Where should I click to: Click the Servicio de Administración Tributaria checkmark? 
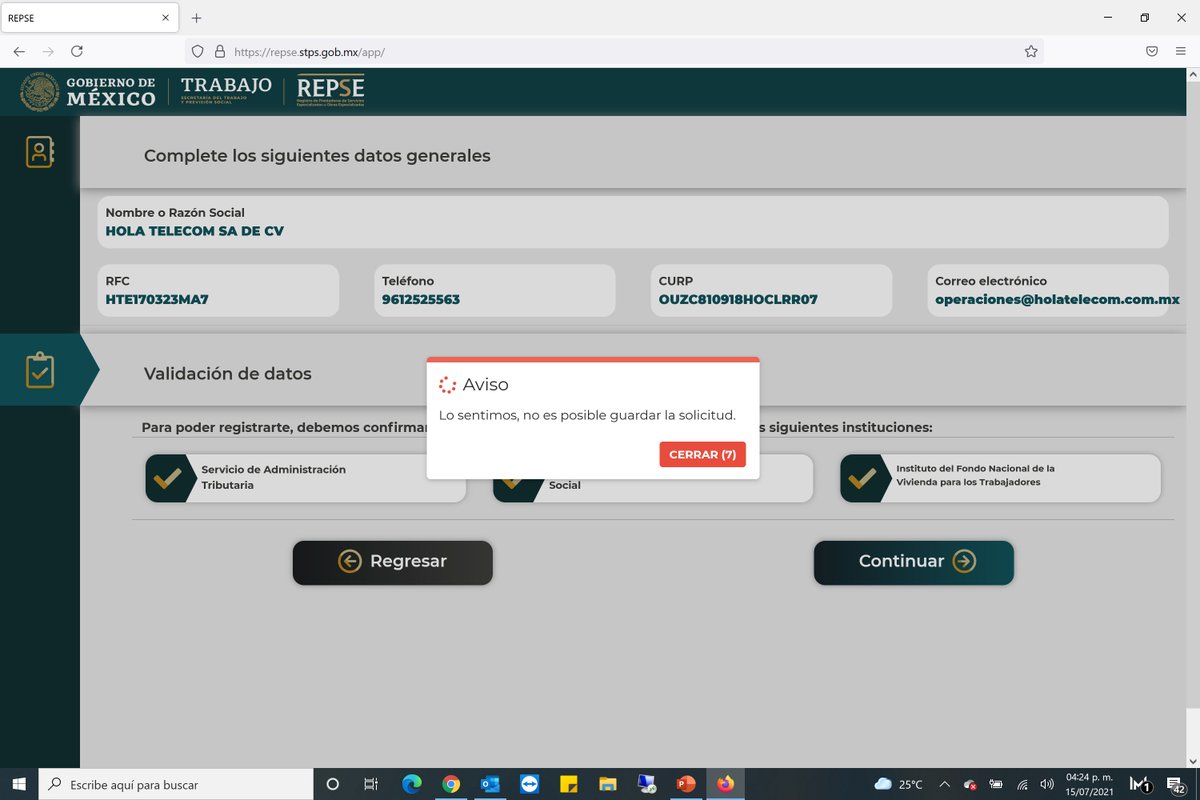click(167, 478)
